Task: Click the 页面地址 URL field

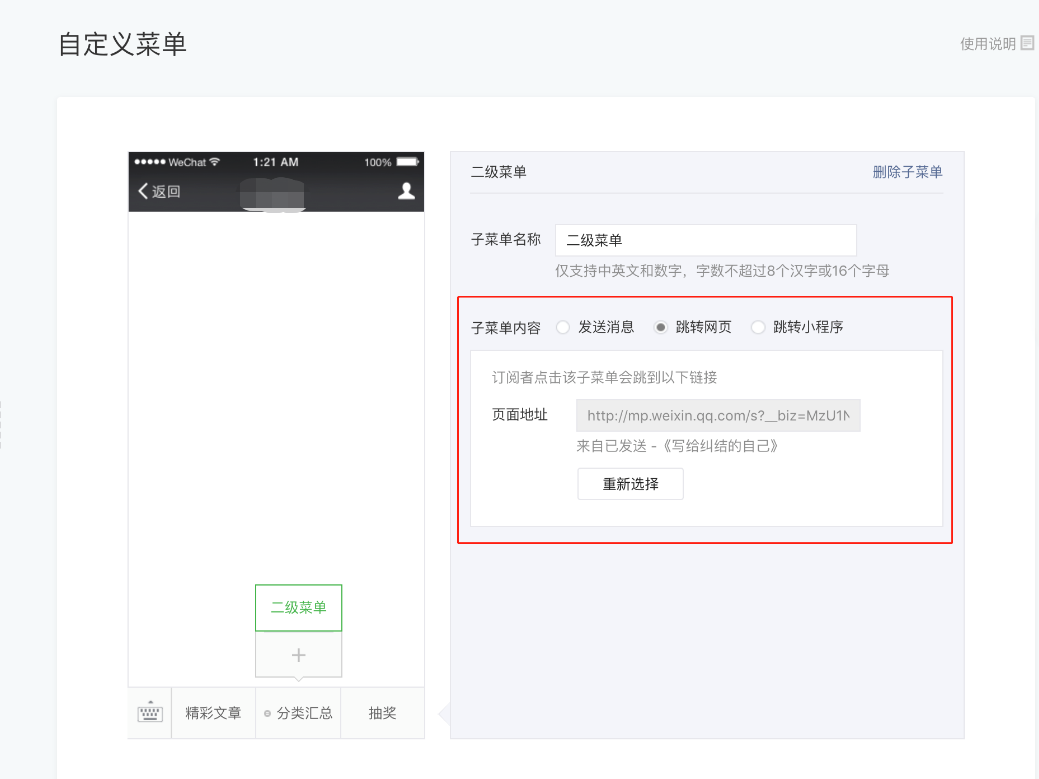Action: click(x=718, y=416)
